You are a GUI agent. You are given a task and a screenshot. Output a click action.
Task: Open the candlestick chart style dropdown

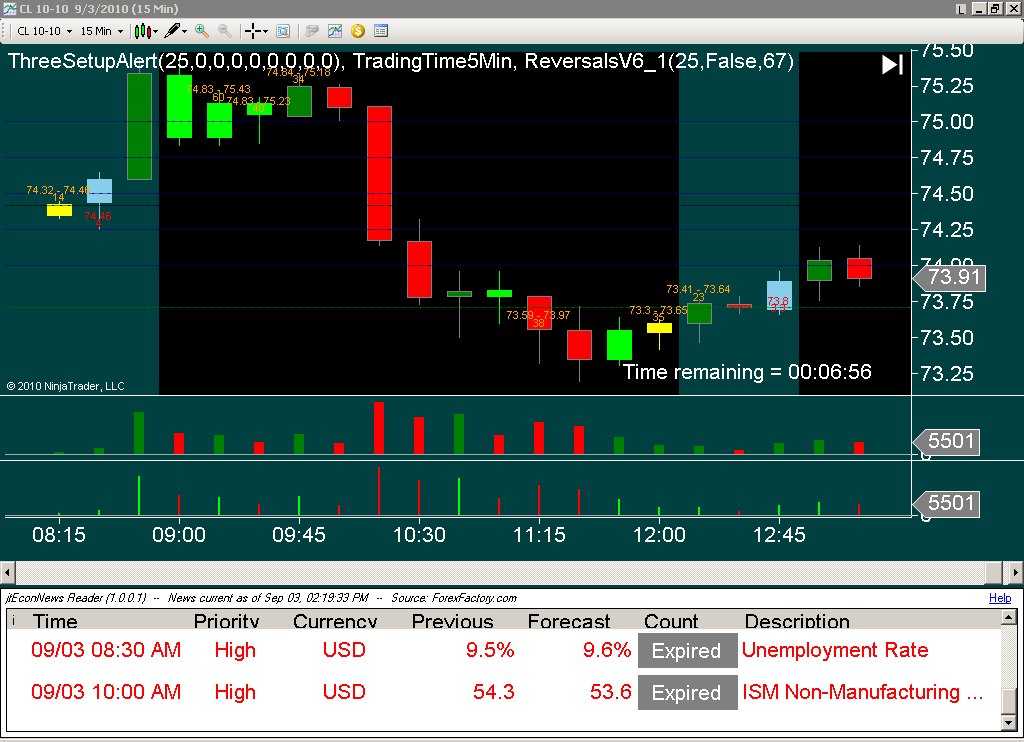tap(146, 31)
